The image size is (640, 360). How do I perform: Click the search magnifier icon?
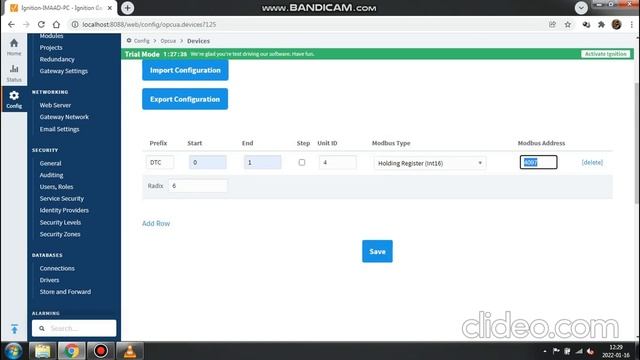click(x=42, y=328)
